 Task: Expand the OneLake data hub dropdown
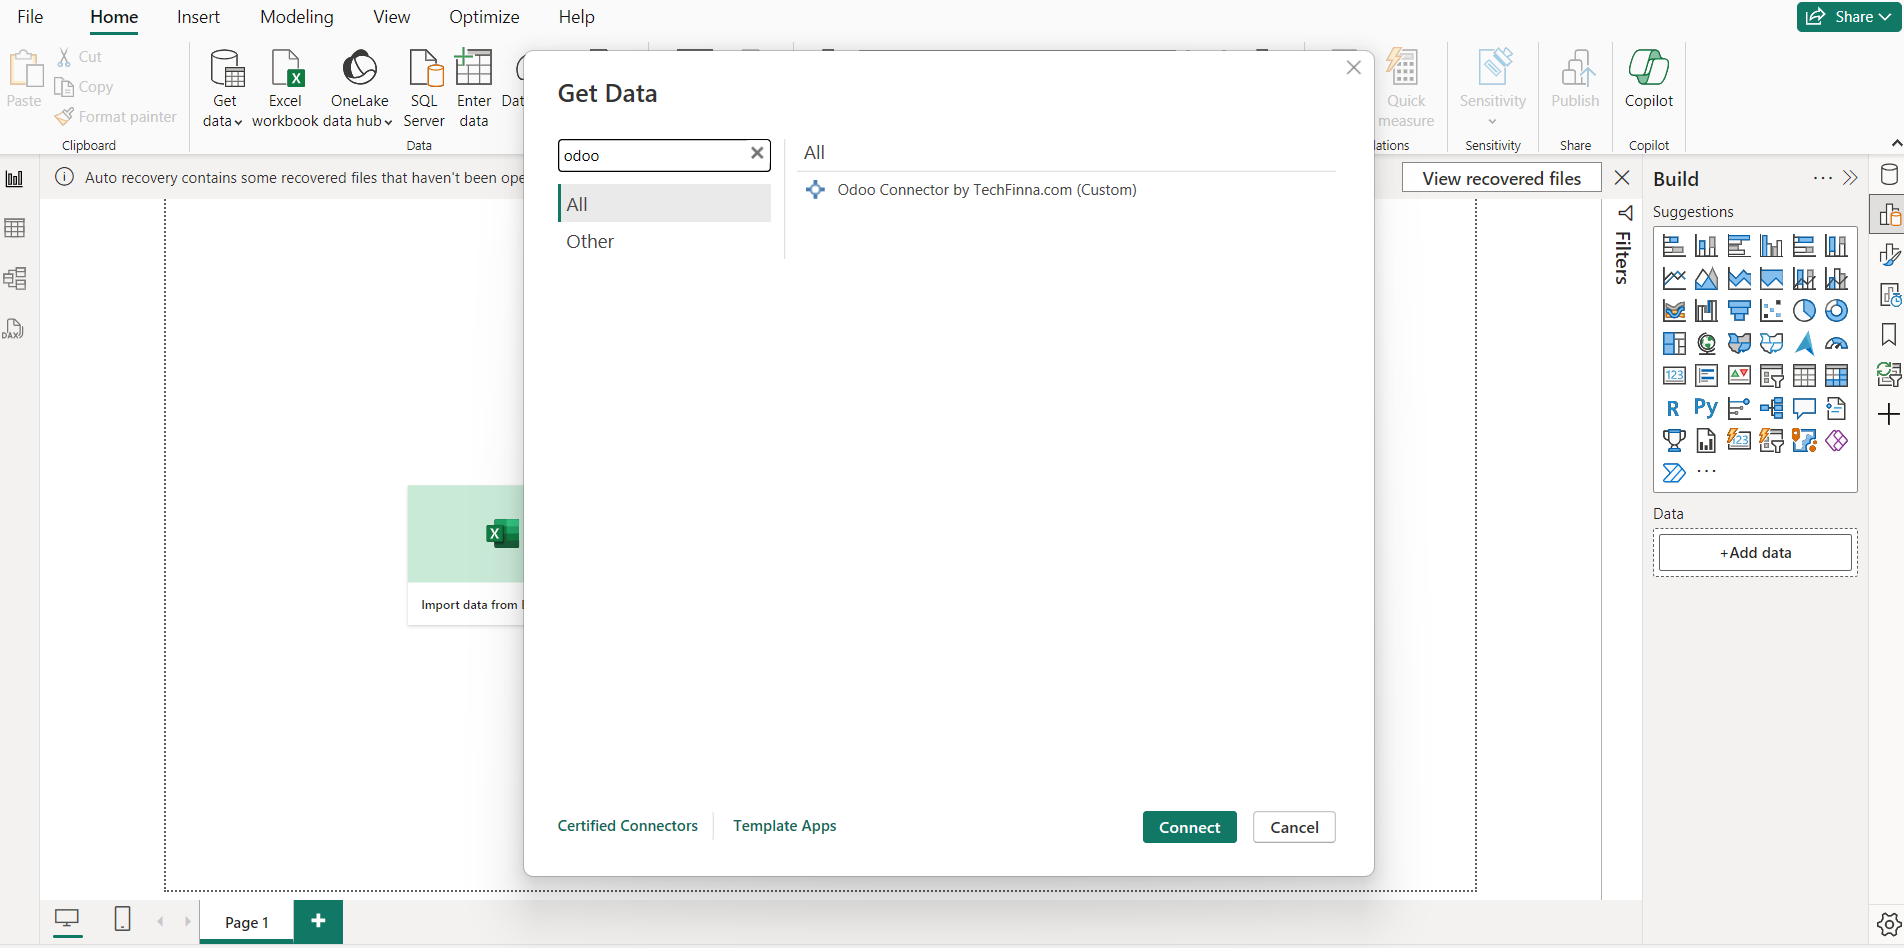pyautogui.click(x=359, y=90)
